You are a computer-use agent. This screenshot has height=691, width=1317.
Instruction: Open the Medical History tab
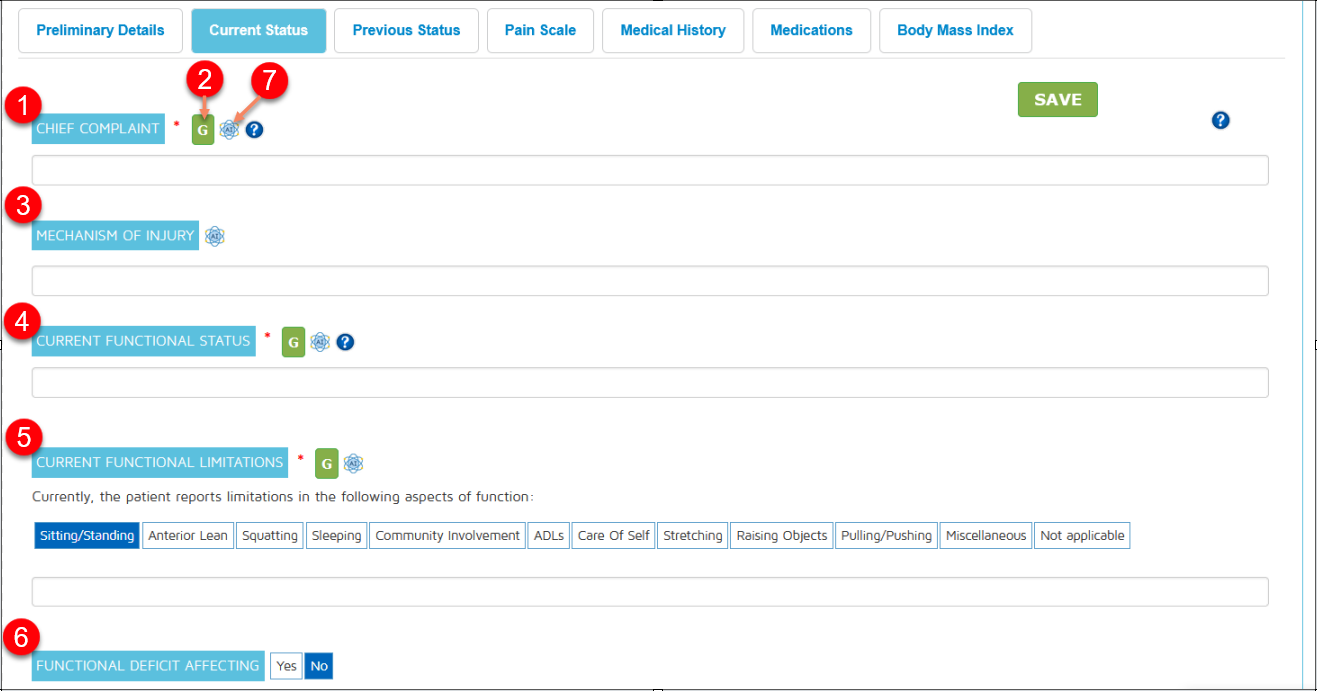click(x=673, y=30)
